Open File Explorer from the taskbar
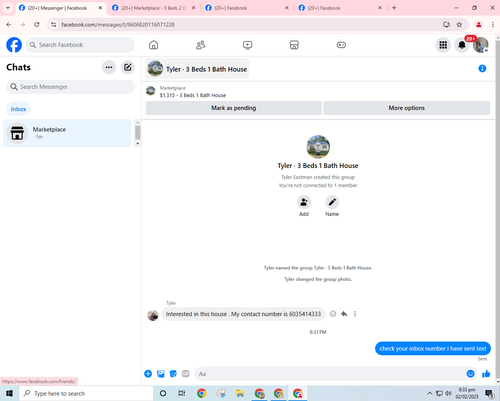500x401 pixels. coord(240,393)
